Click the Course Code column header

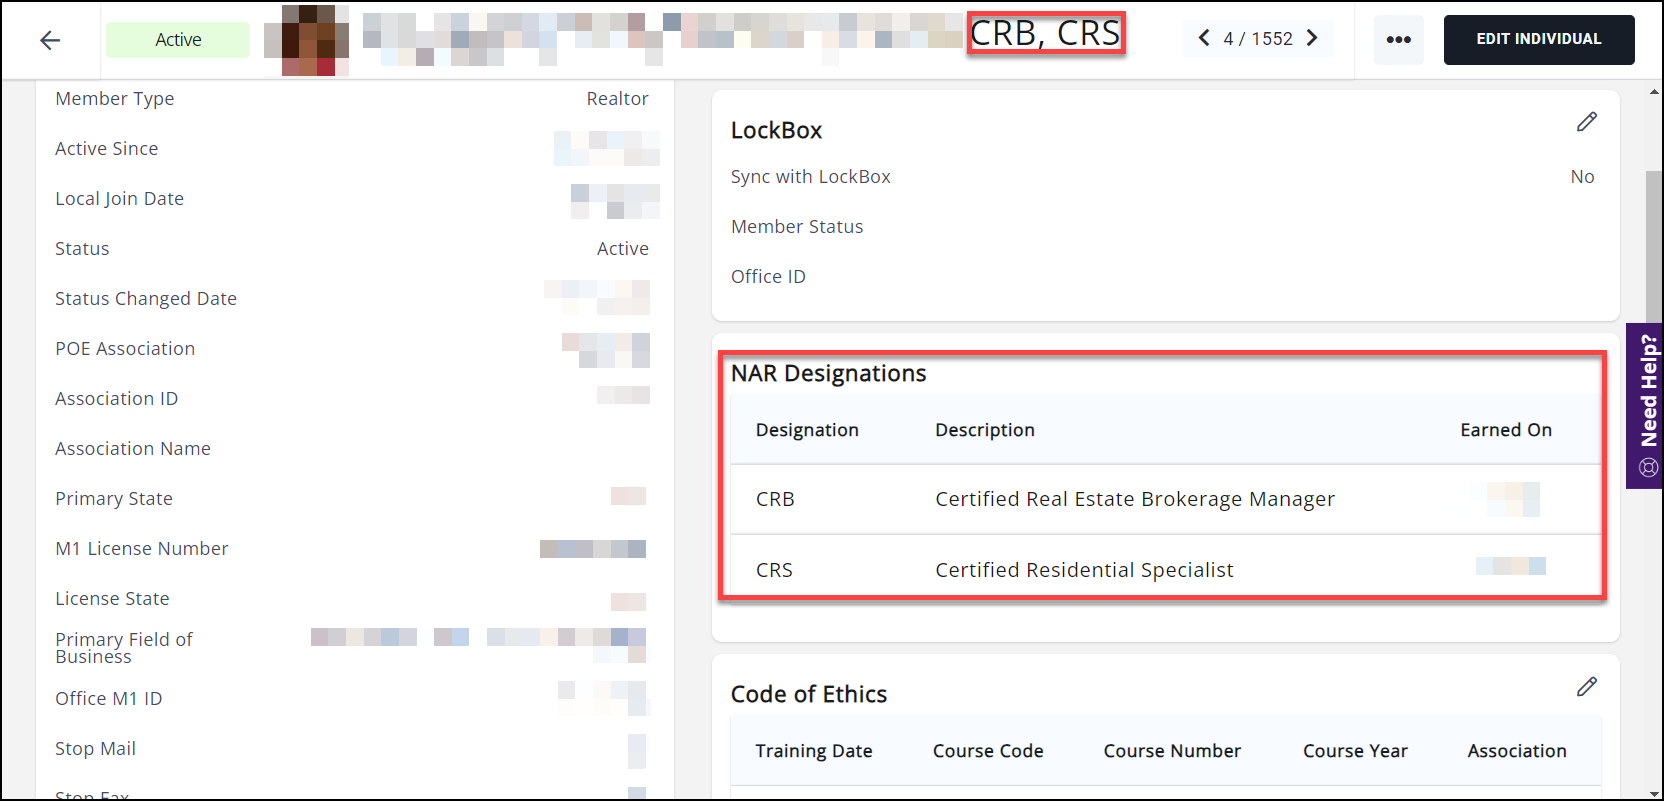(988, 751)
